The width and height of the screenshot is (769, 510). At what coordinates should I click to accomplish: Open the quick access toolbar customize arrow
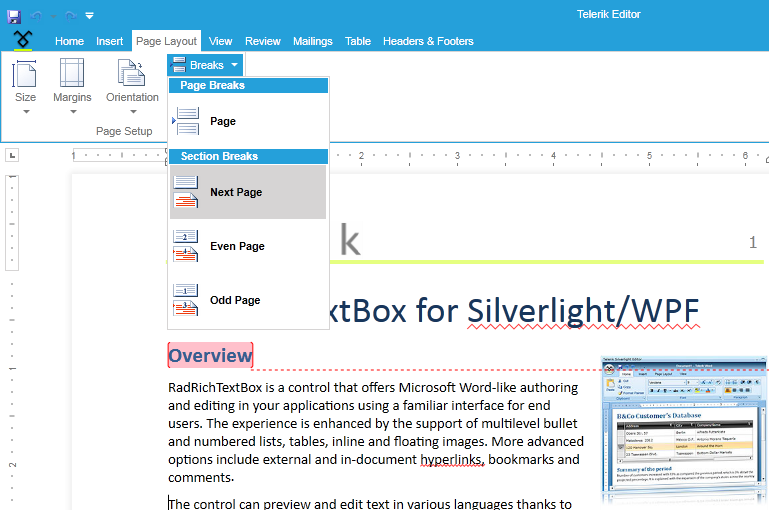pyautogui.click(x=89, y=16)
